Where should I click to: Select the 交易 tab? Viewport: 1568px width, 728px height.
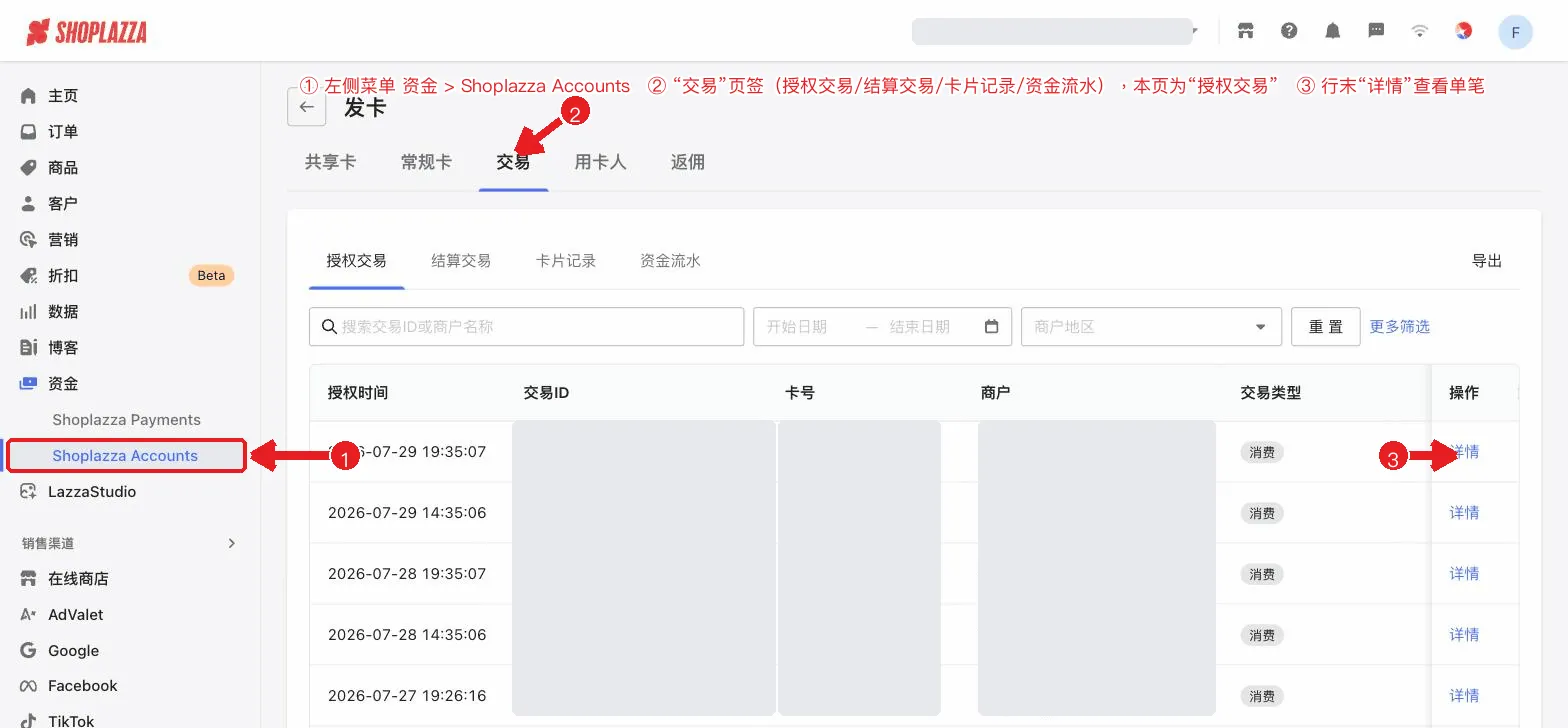coord(513,162)
